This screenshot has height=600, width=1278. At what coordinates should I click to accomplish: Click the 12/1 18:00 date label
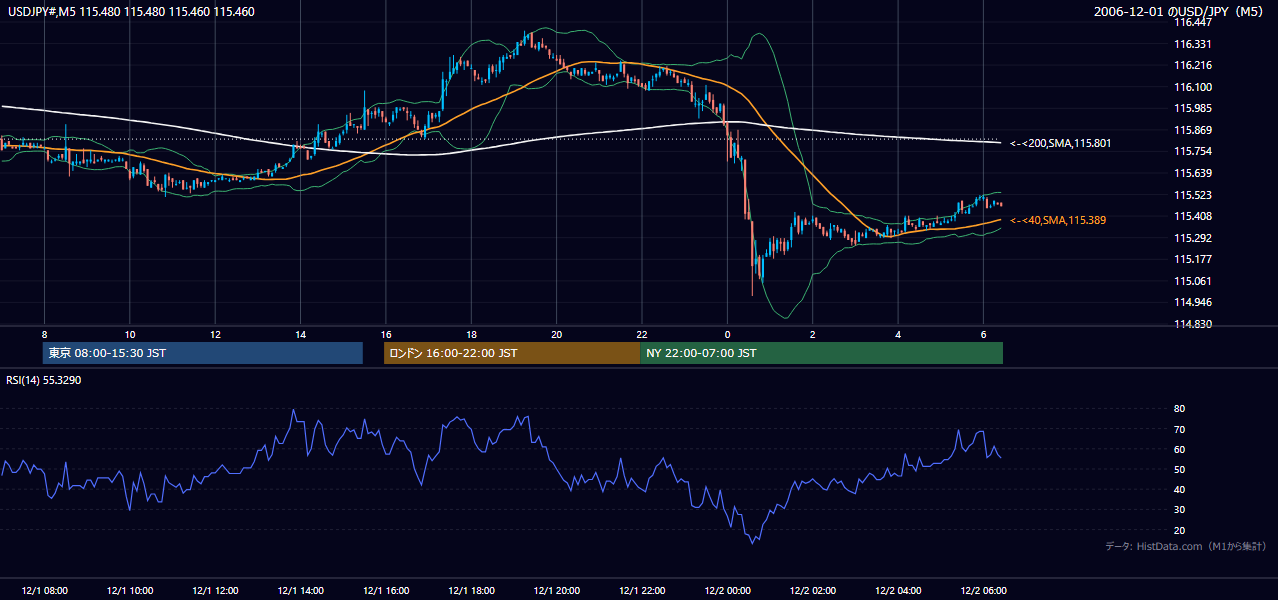472,591
